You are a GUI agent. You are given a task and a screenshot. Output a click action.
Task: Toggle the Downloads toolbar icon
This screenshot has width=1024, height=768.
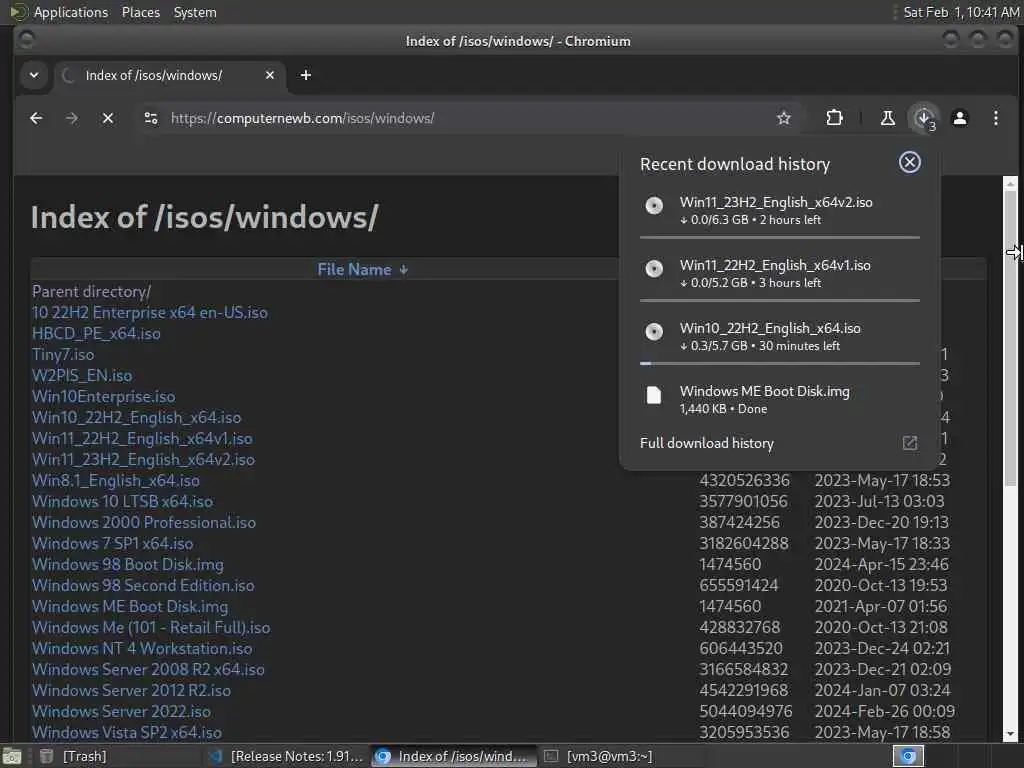(x=923, y=118)
